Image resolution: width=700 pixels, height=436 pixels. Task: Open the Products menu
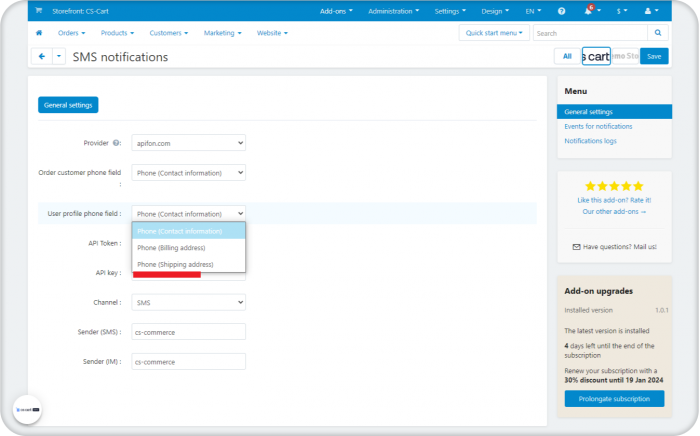117,33
